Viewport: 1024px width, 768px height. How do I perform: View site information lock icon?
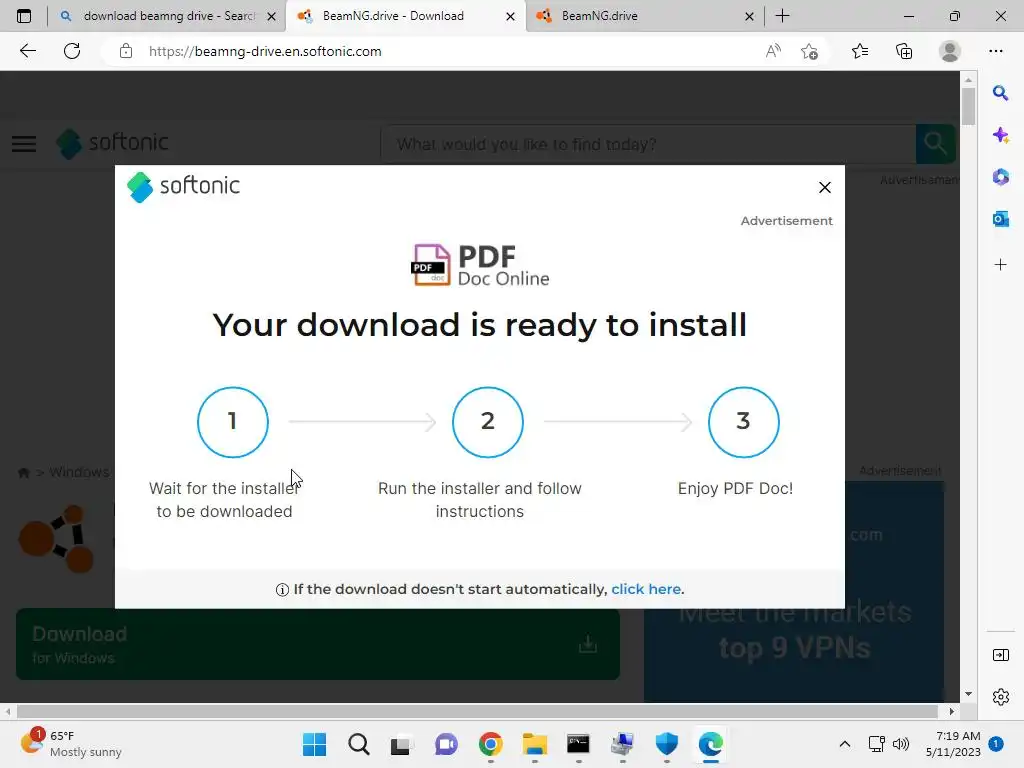[x=126, y=51]
